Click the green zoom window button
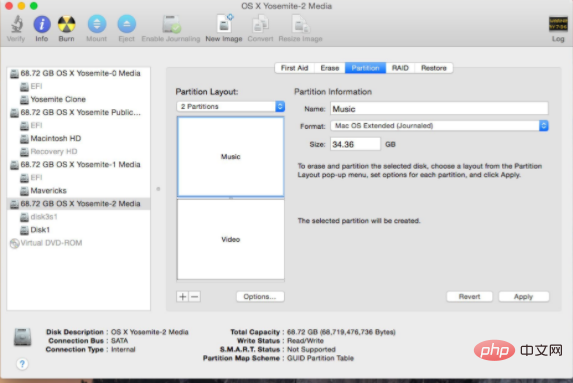Screen dimensions: 573x383 click(34, 5)
